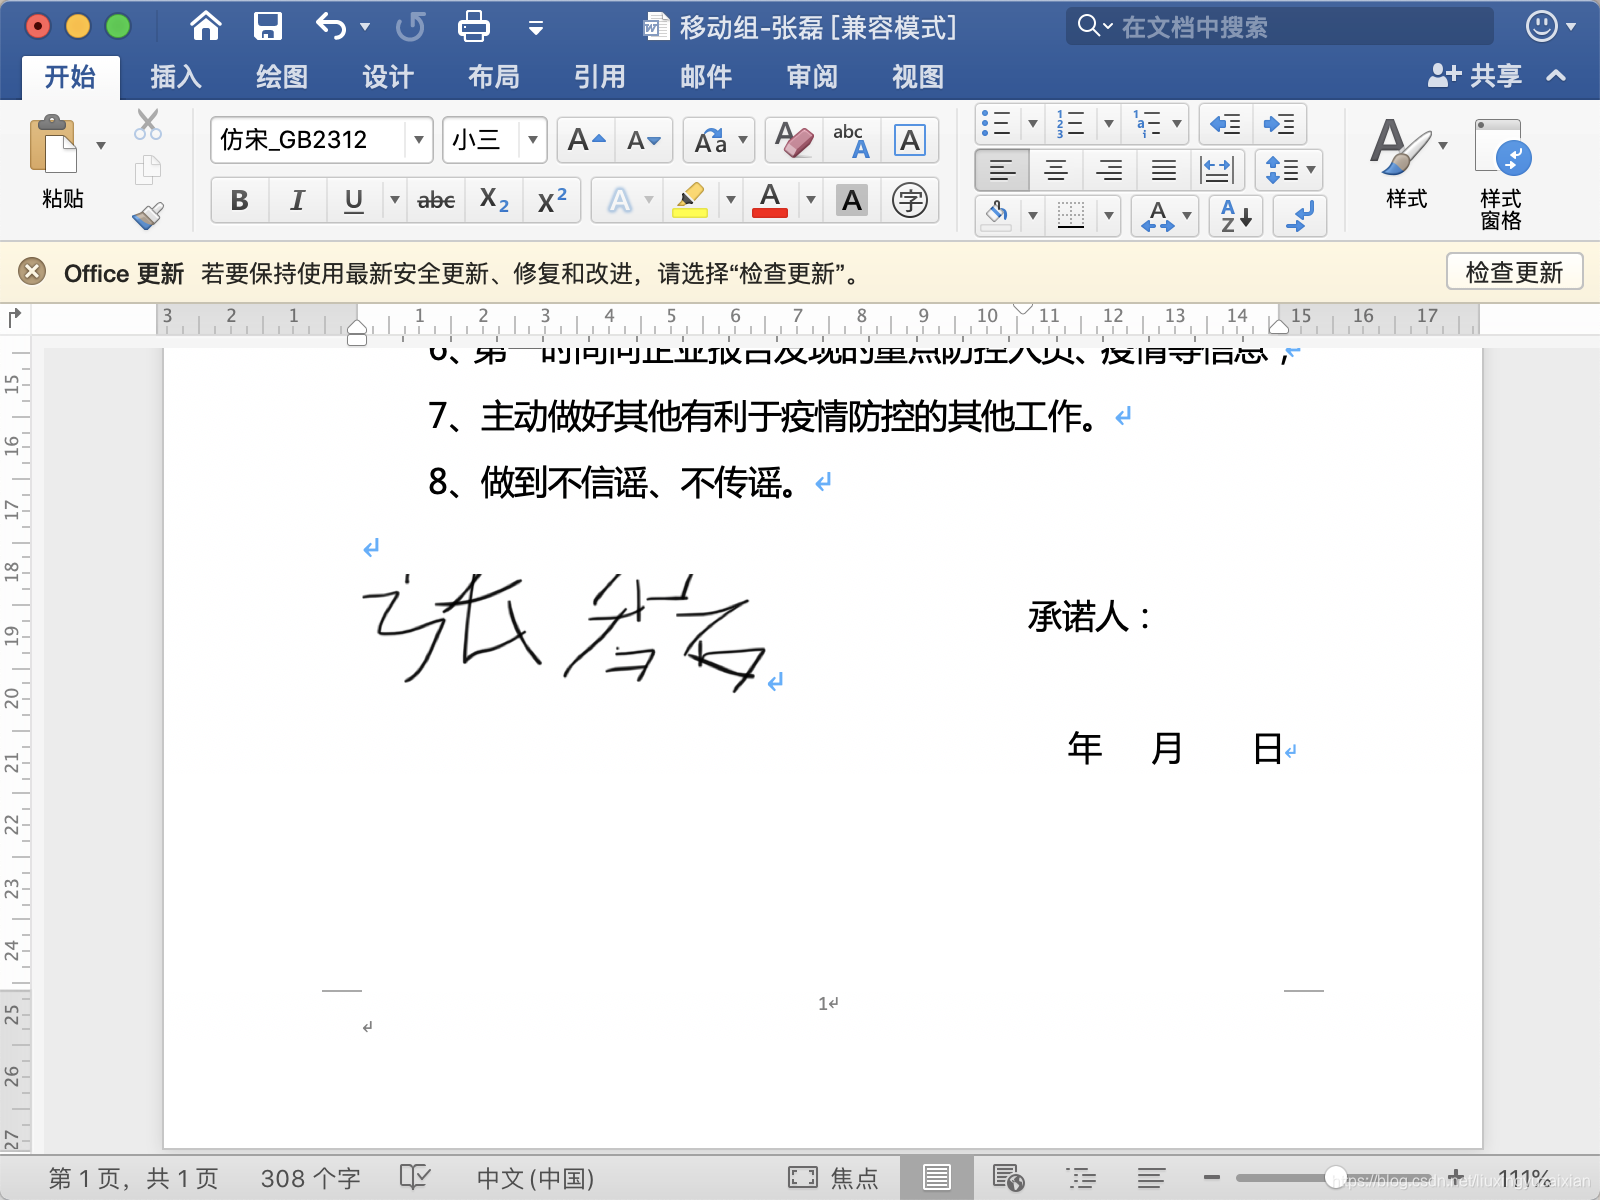Open the 小三 font size dropdown
Viewport: 1600px width, 1200px height.
tap(533, 140)
